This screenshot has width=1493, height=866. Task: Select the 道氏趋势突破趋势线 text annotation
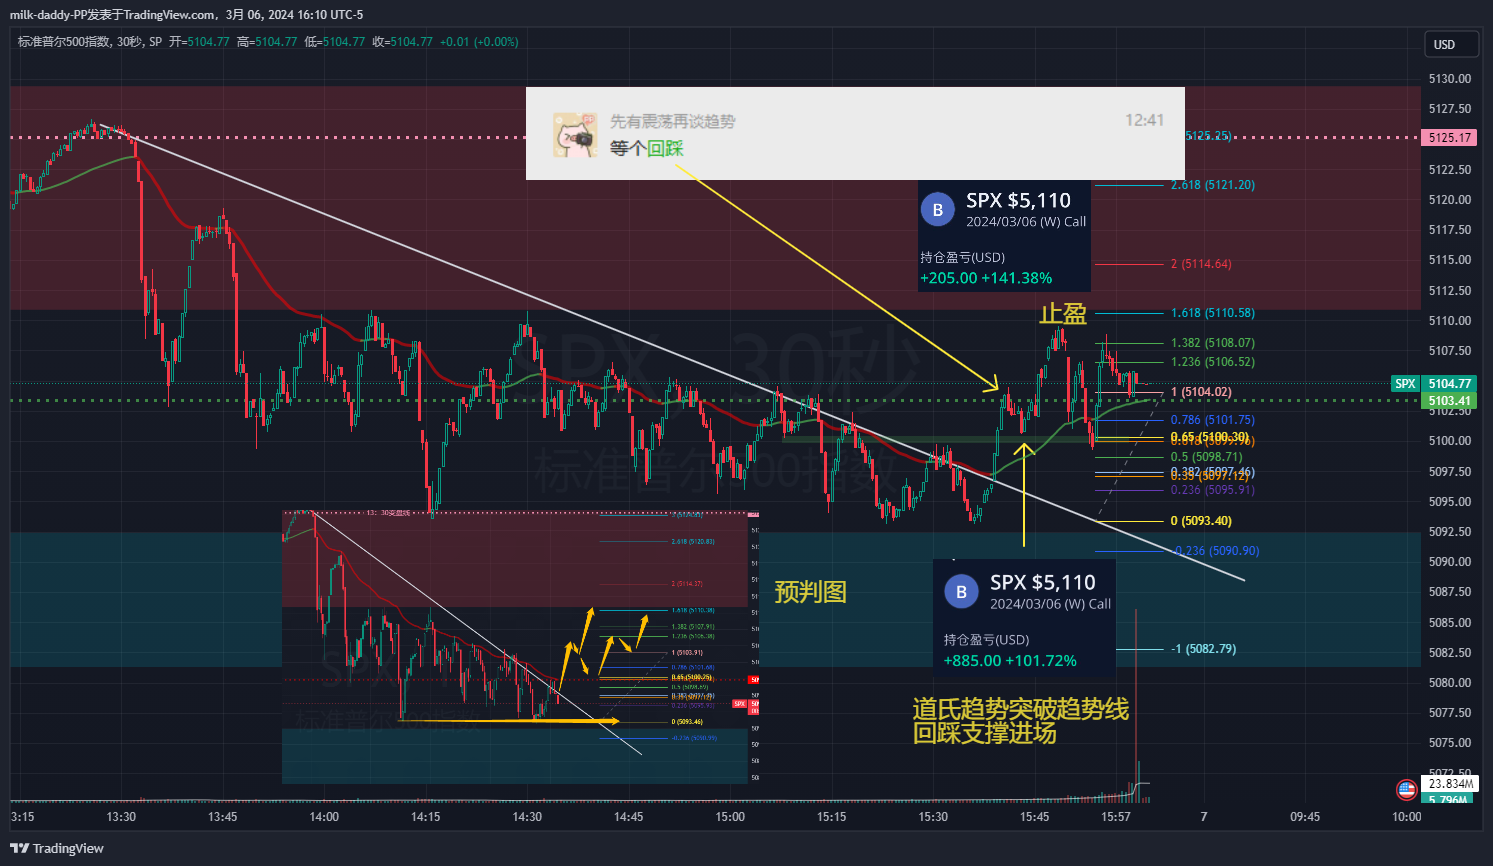pos(1020,709)
